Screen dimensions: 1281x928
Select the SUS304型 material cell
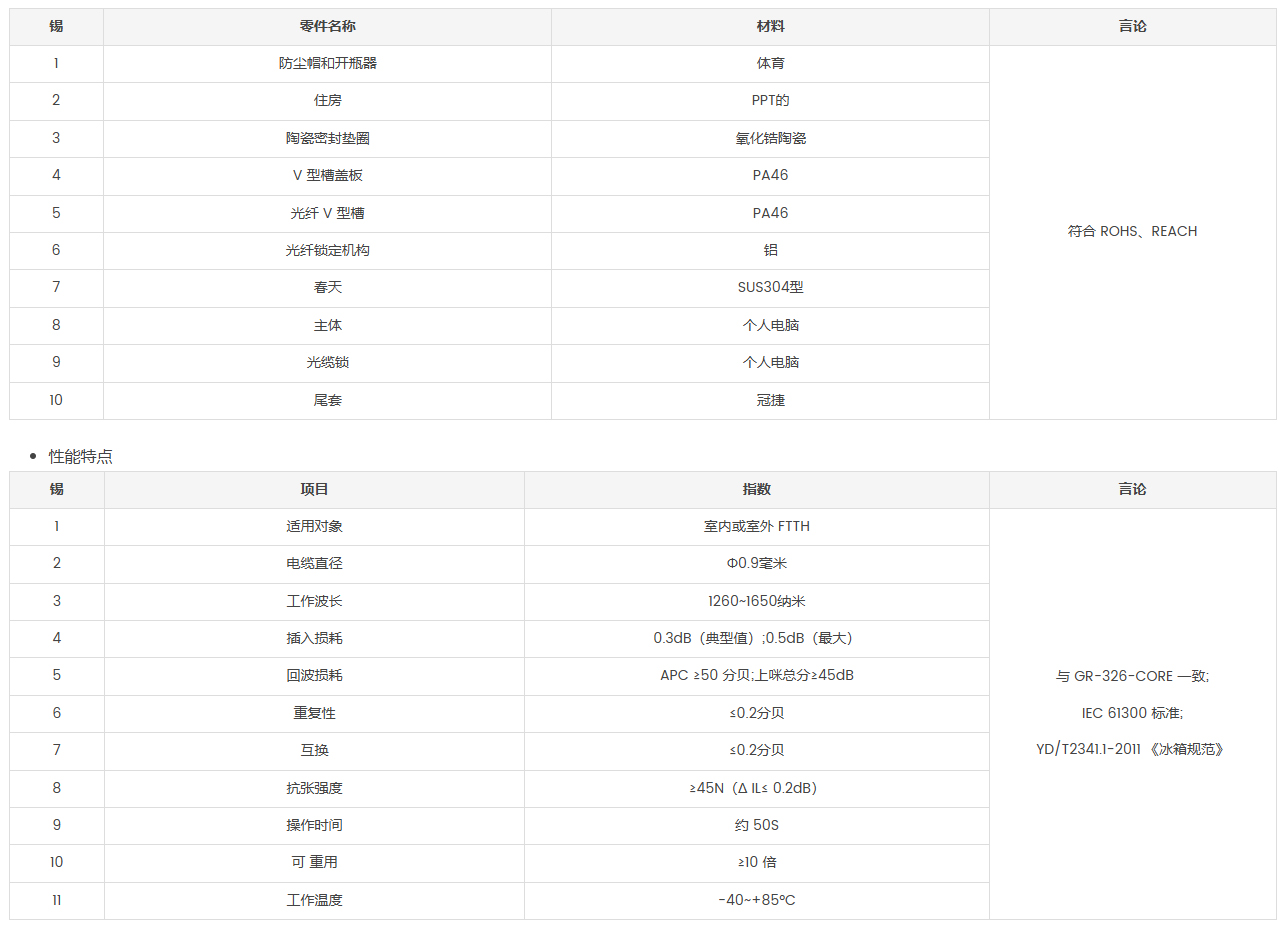pos(770,287)
